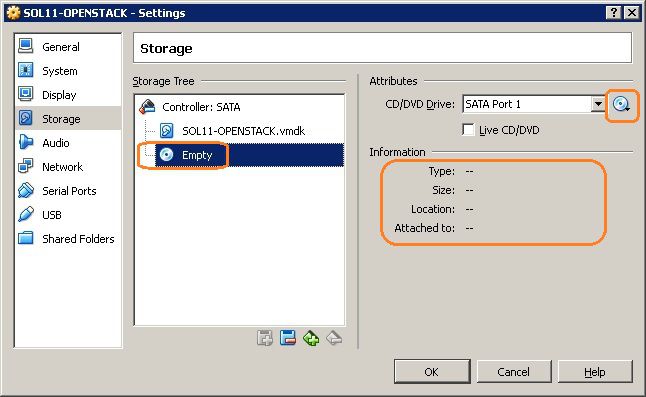
Task: Open the USB settings category
Action: click(x=68, y=215)
